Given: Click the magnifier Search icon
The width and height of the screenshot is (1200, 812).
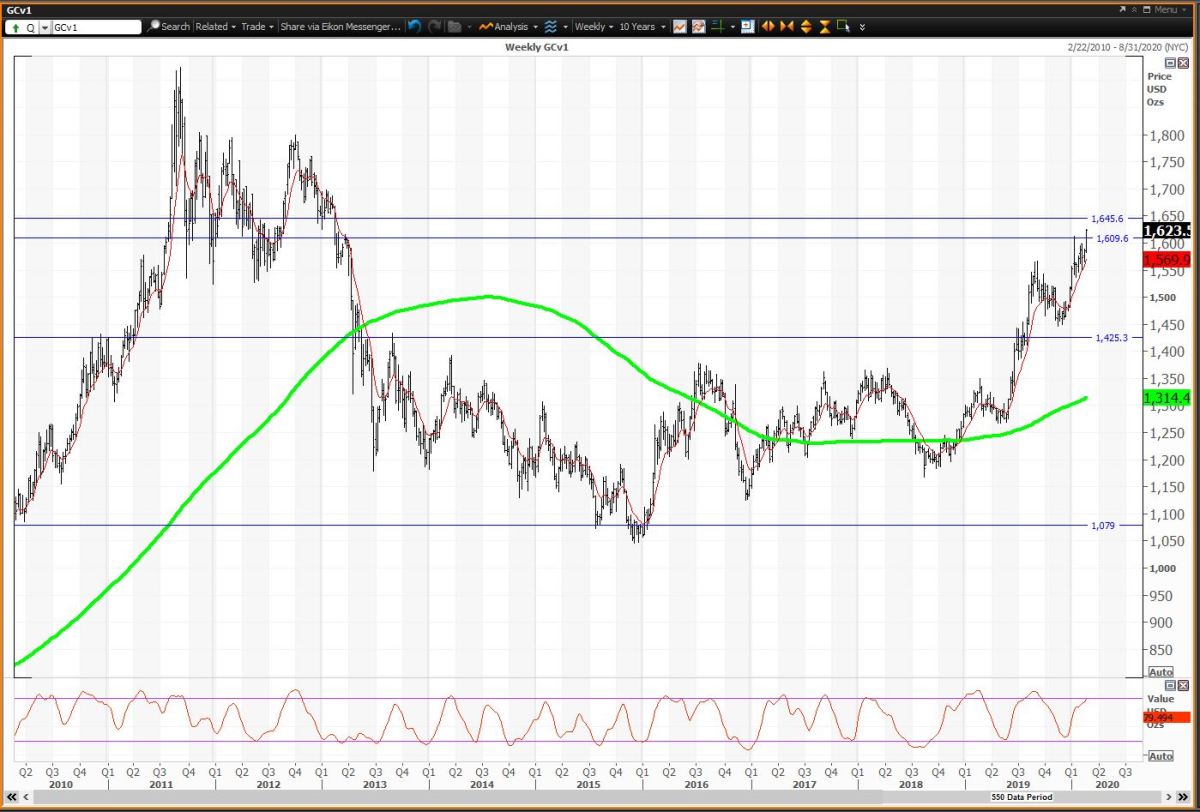Looking at the screenshot, I should click(x=152, y=27).
